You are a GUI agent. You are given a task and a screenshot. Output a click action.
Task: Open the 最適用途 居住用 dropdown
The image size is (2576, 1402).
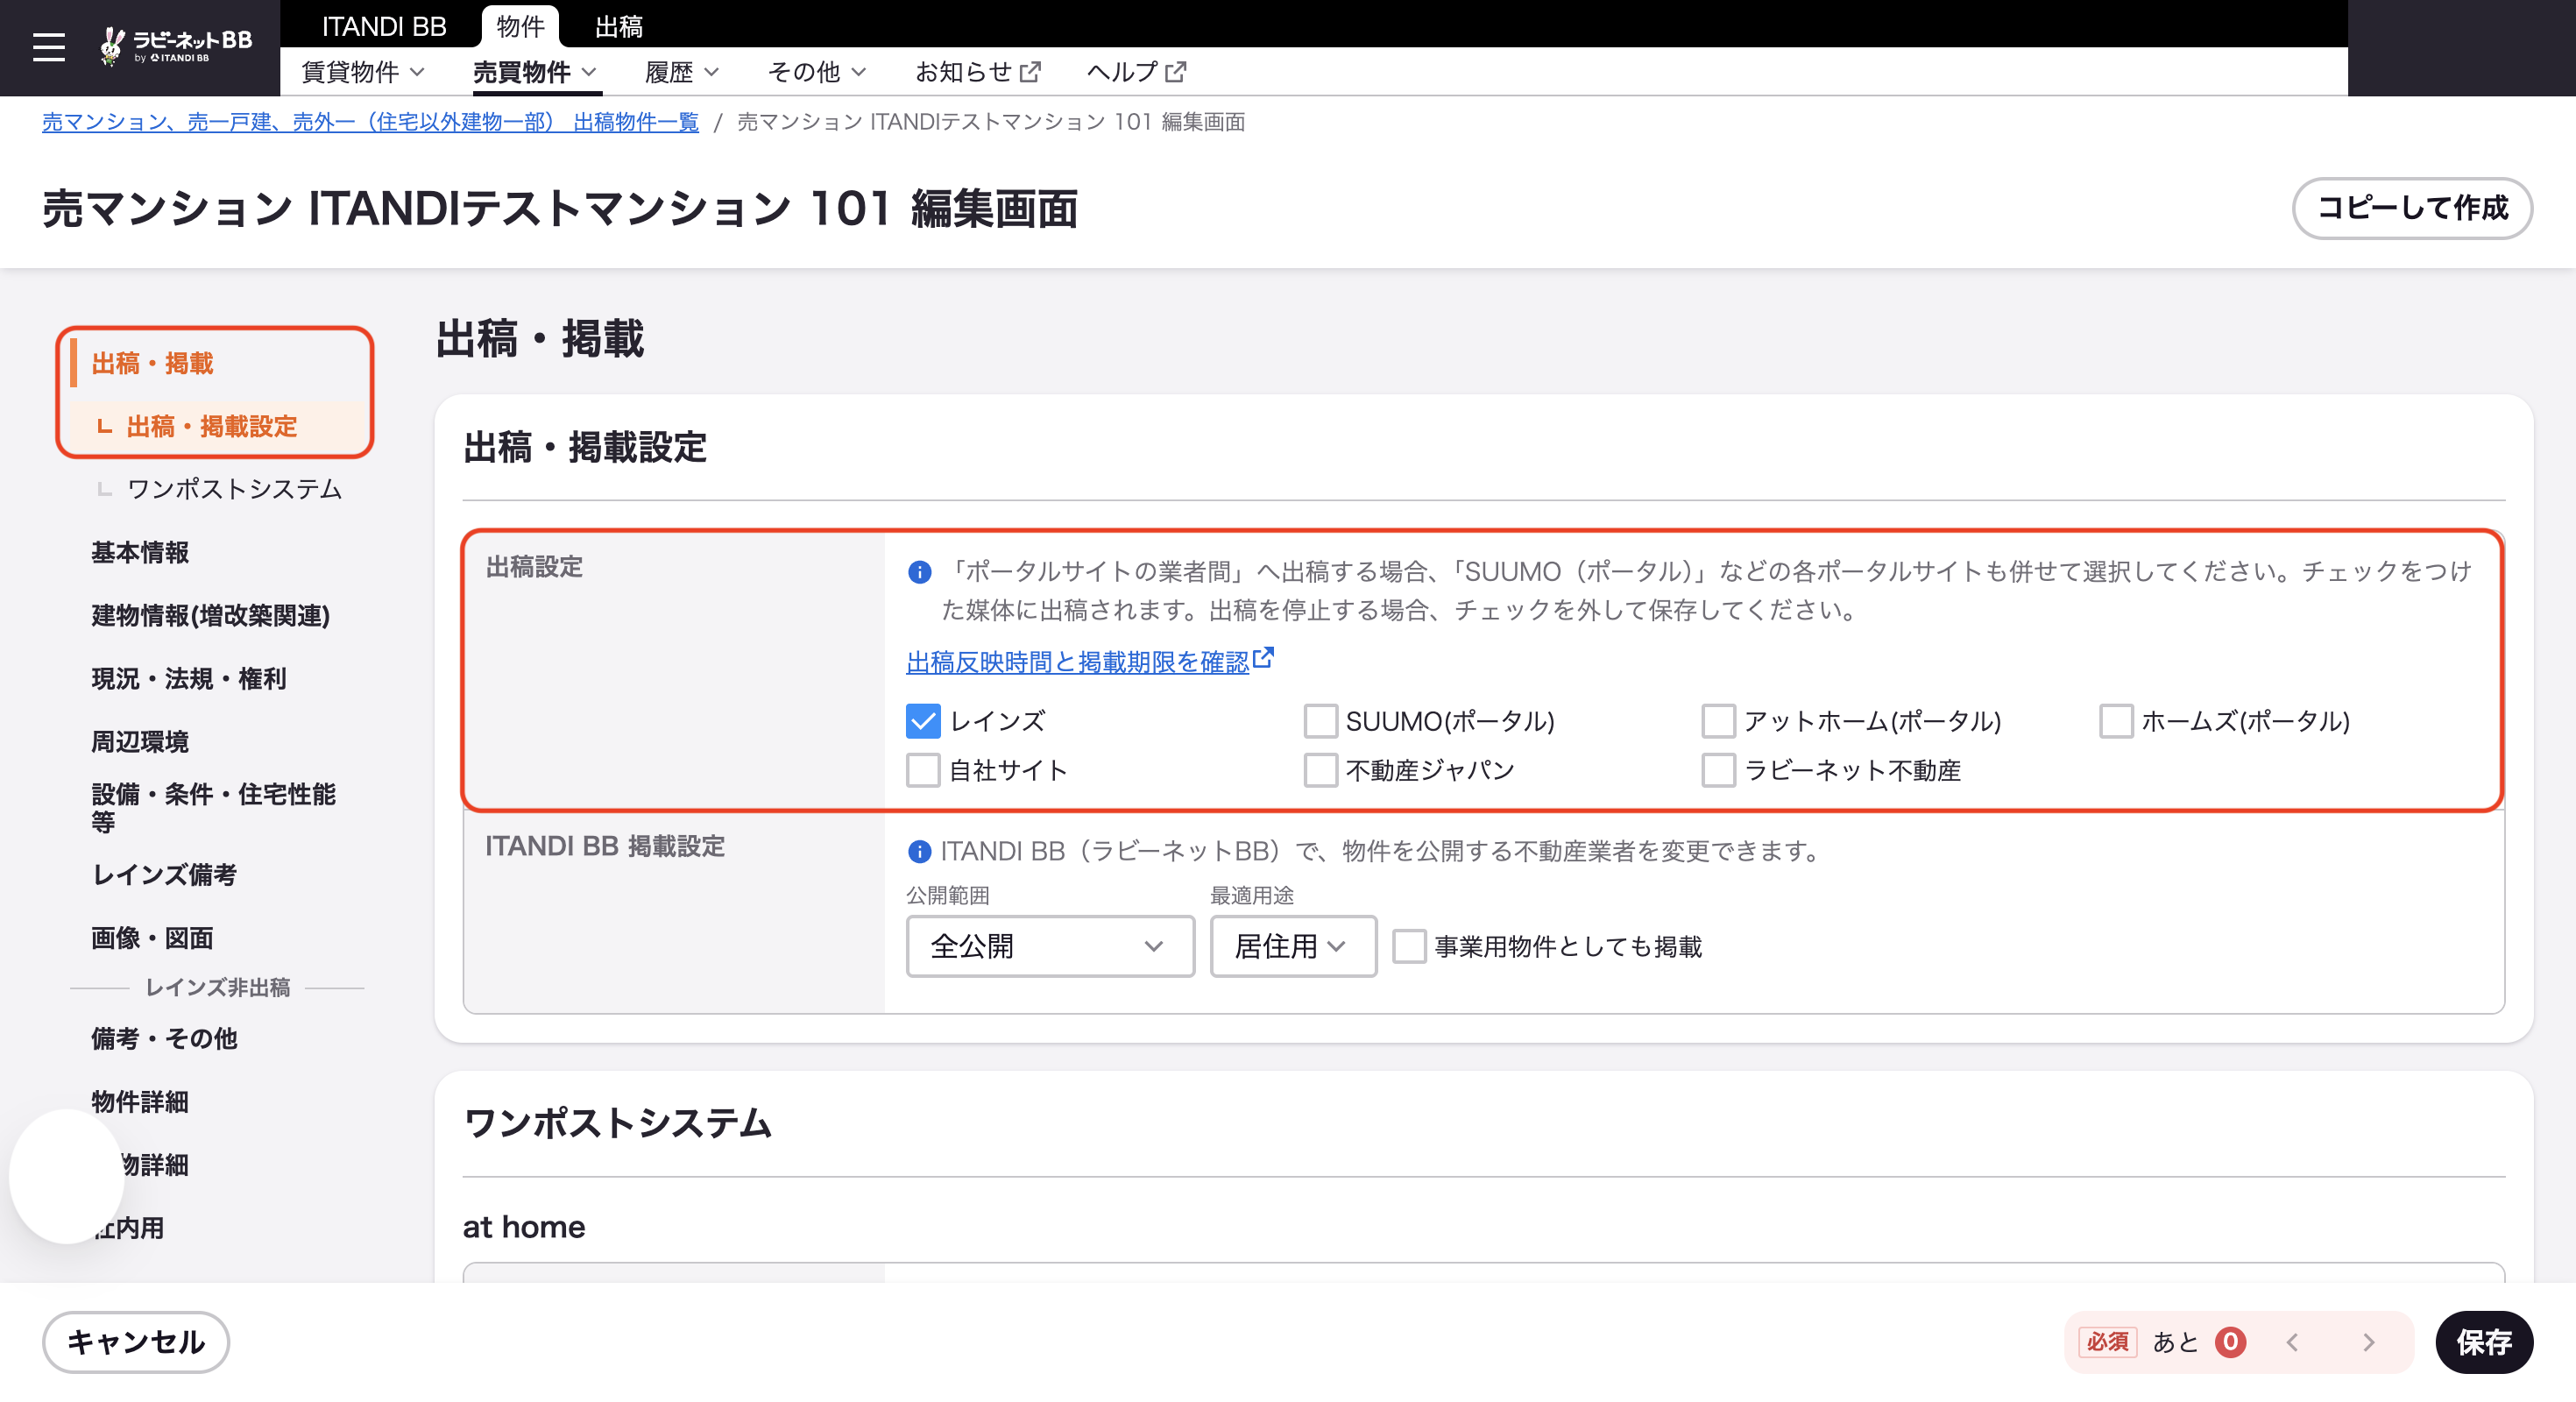point(1292,946)
